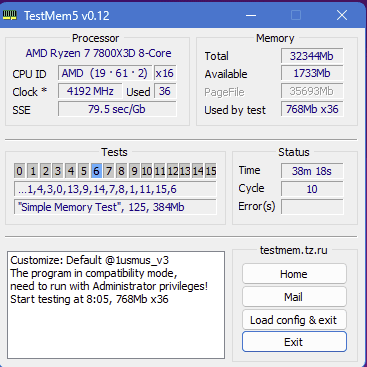The width and height of the screenshot is (367, 367).
Task: Click test number 11 box
Action: 160,171
